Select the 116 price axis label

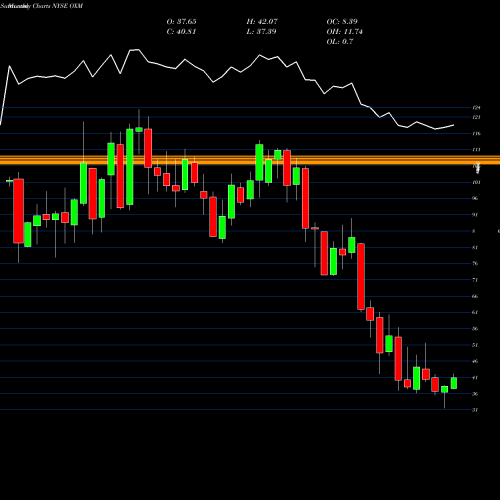476,133
